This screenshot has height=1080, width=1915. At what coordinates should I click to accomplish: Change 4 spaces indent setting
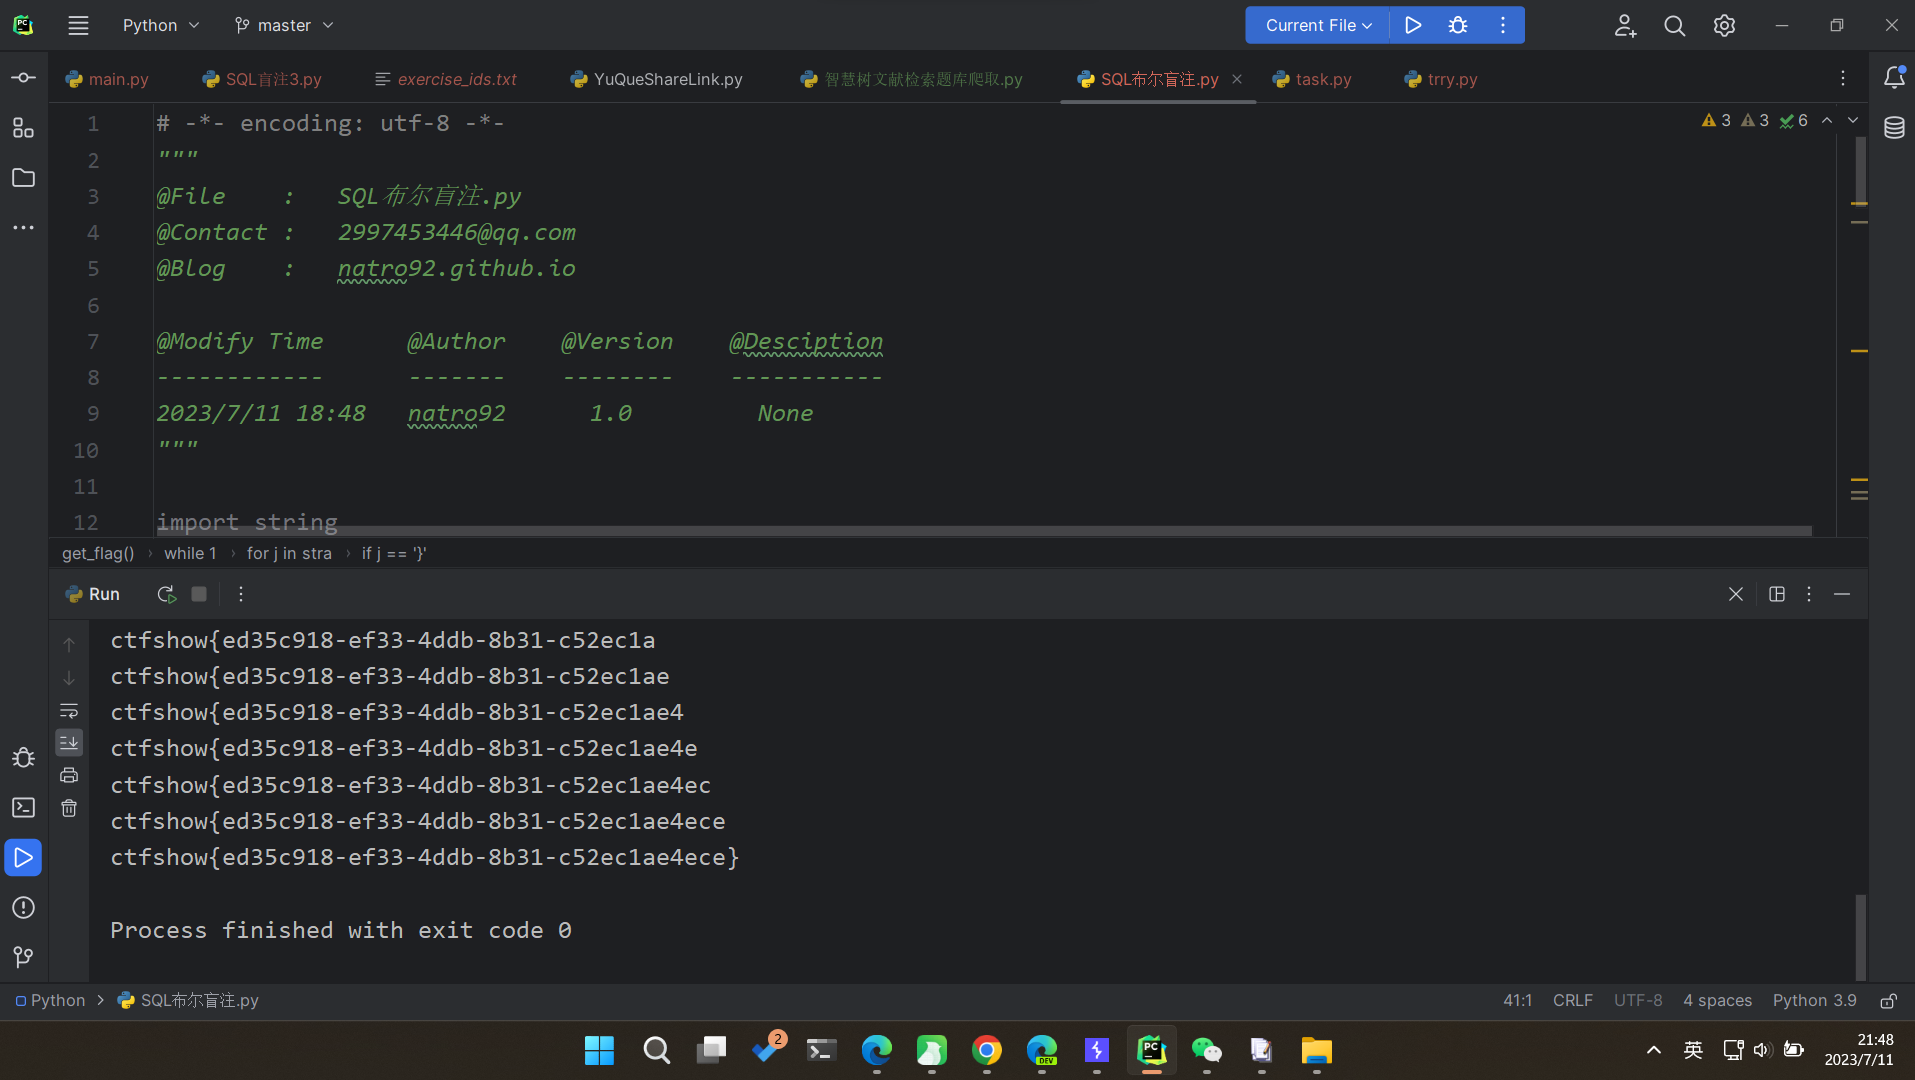coord(1717,1001)
